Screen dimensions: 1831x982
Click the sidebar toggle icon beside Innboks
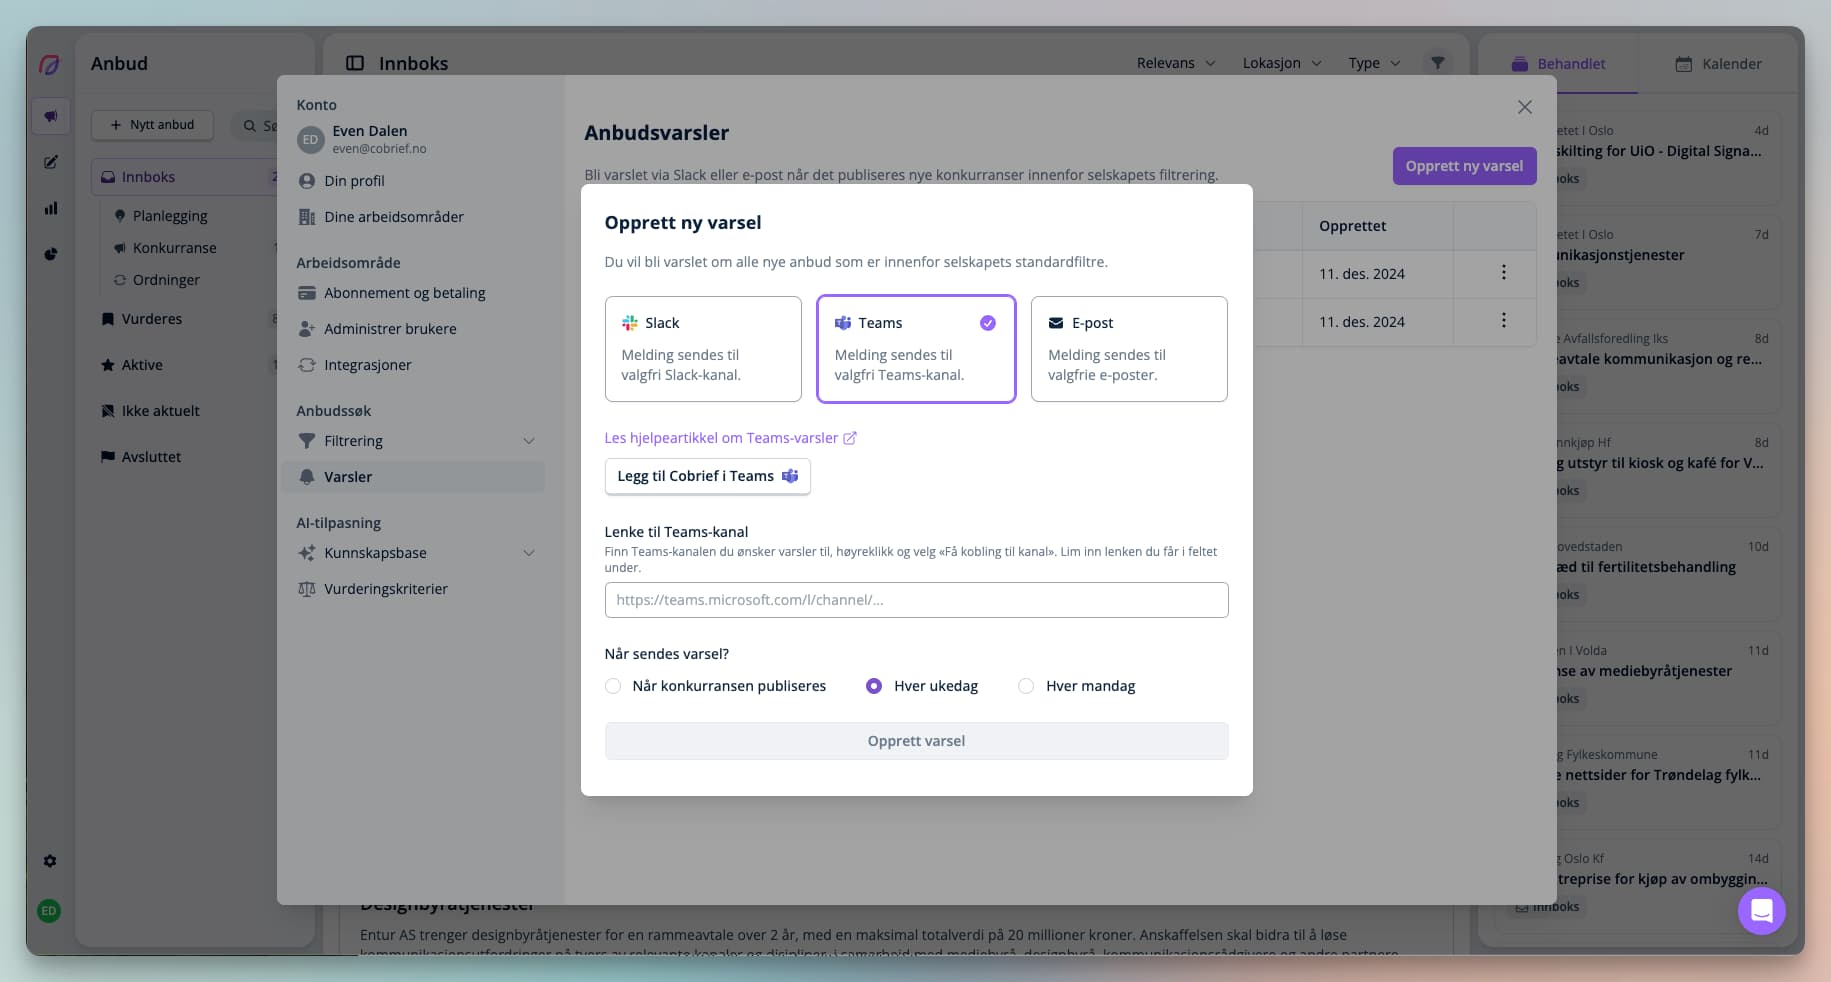pos(355,63)
